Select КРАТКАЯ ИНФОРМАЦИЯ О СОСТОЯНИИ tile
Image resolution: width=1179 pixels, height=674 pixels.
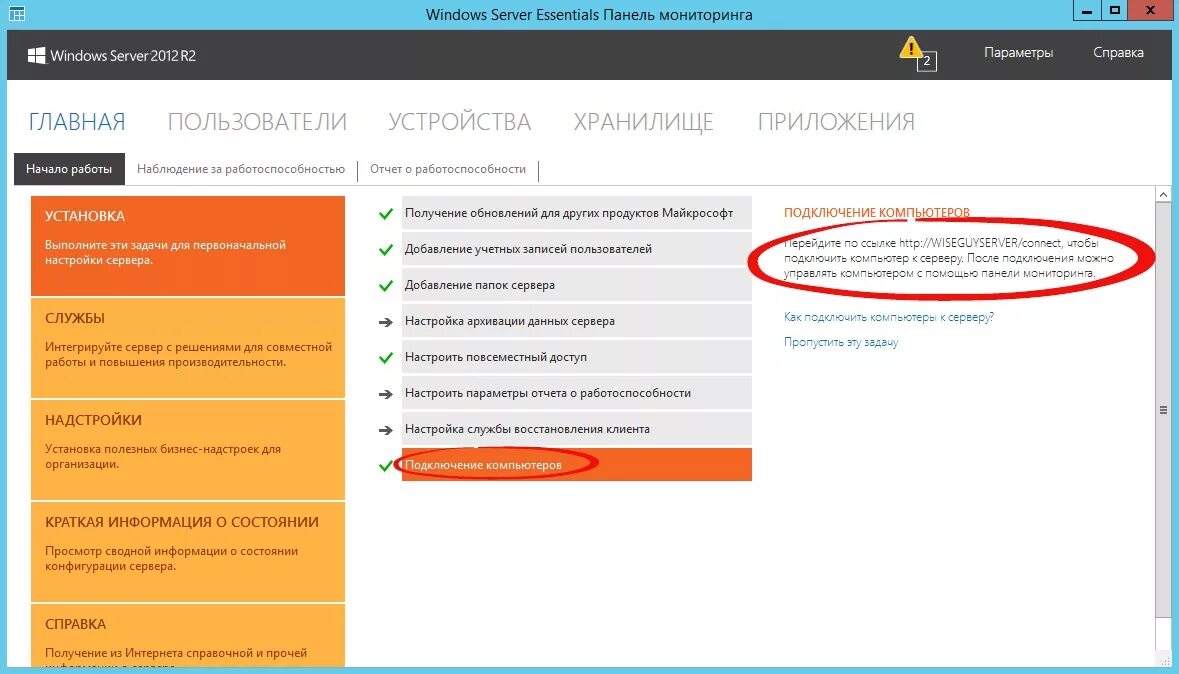pos(188,551)
